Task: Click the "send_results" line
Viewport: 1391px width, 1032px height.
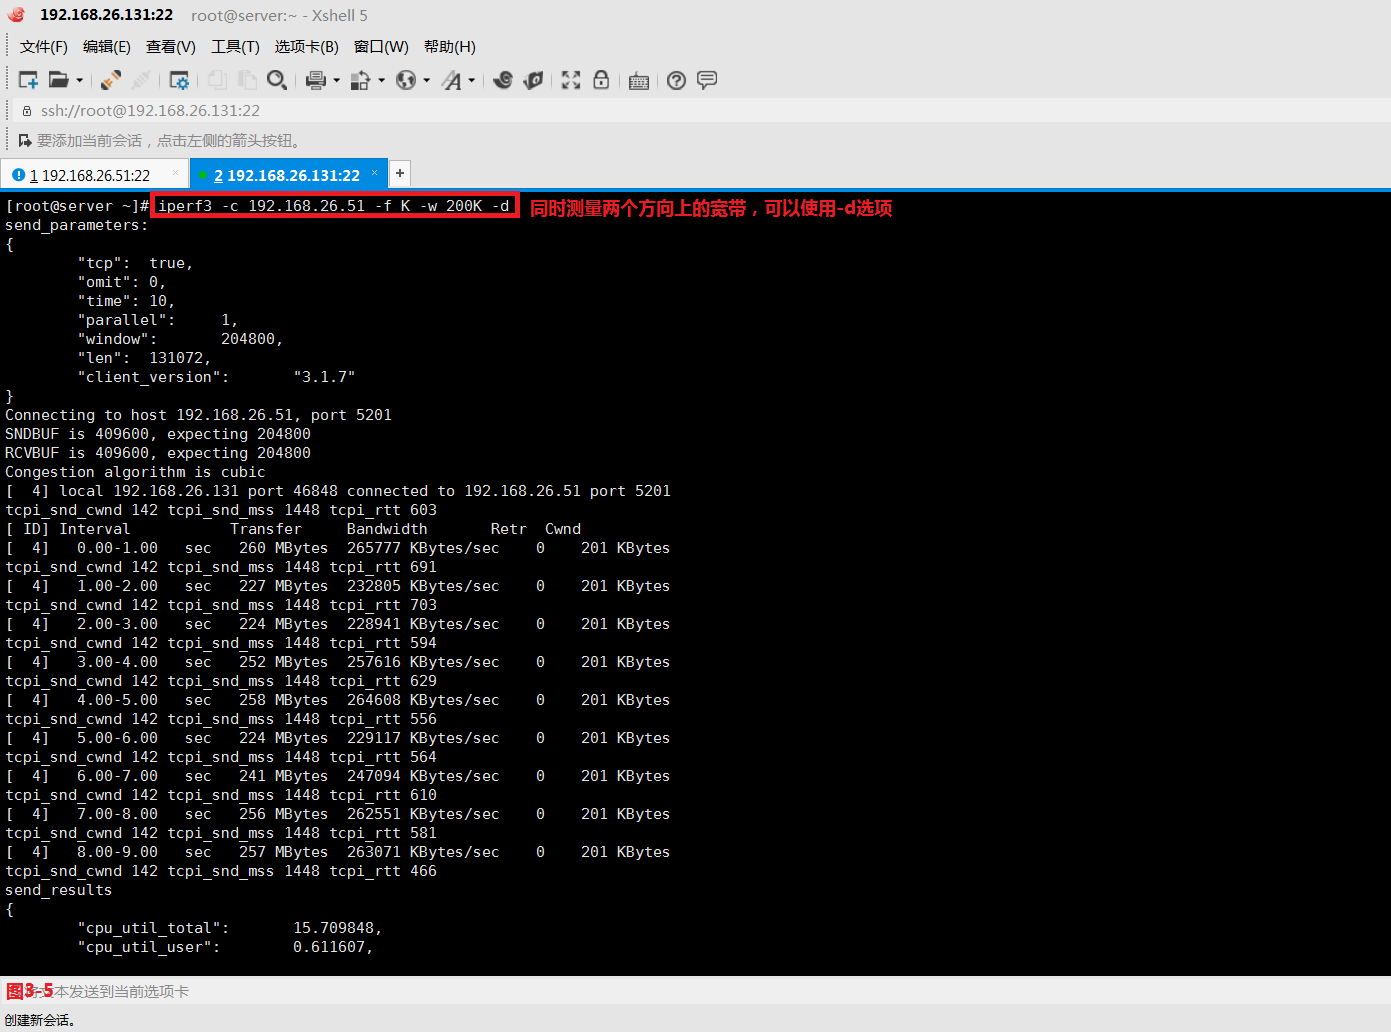Action: (x=58, y=890)
